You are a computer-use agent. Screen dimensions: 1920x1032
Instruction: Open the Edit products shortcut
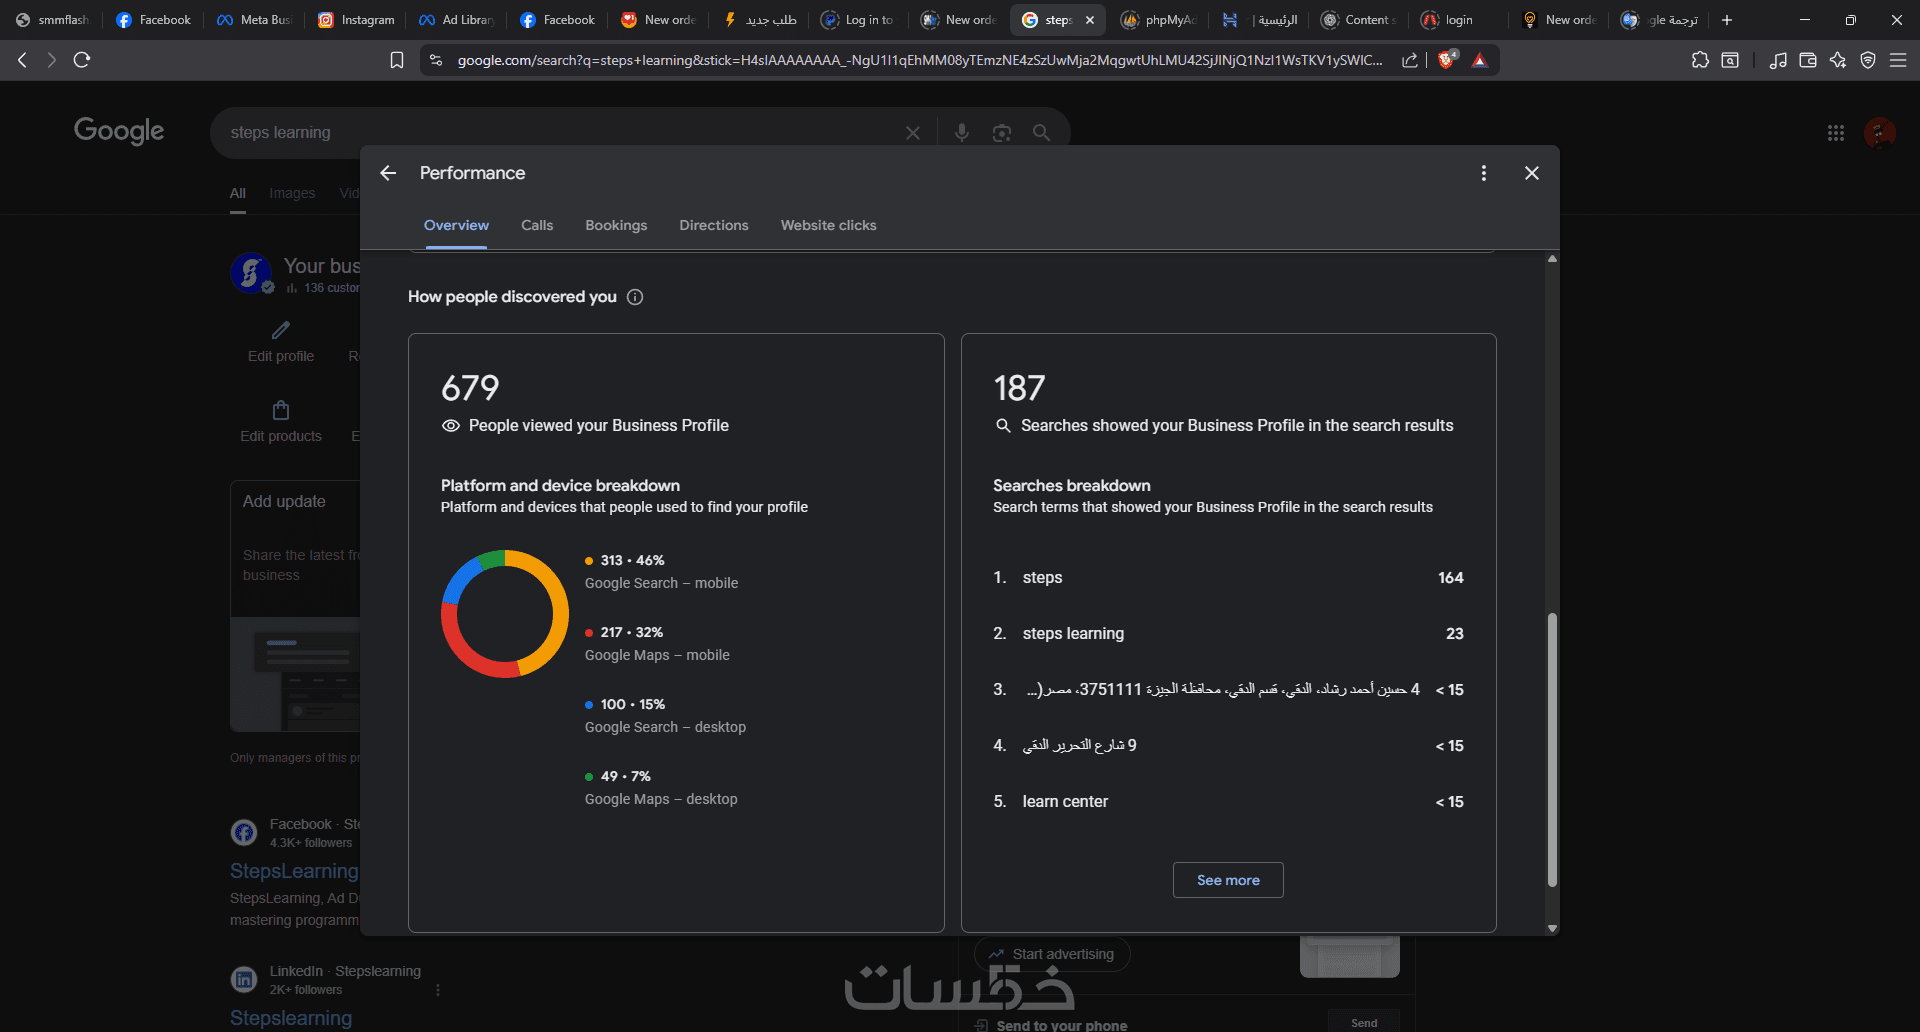281,422
